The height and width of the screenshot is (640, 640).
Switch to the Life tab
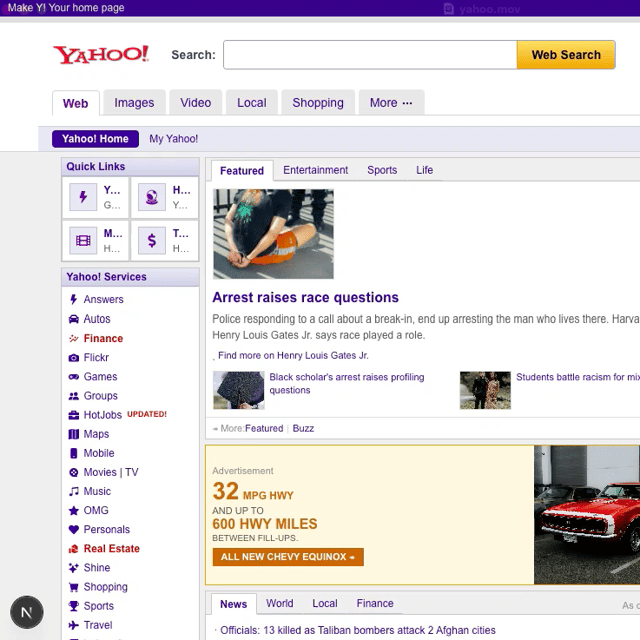[x=424, y=170]
